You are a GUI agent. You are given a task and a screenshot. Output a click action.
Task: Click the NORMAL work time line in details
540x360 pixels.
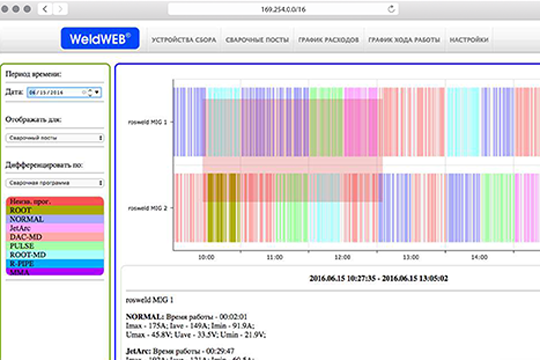(186, 317)
